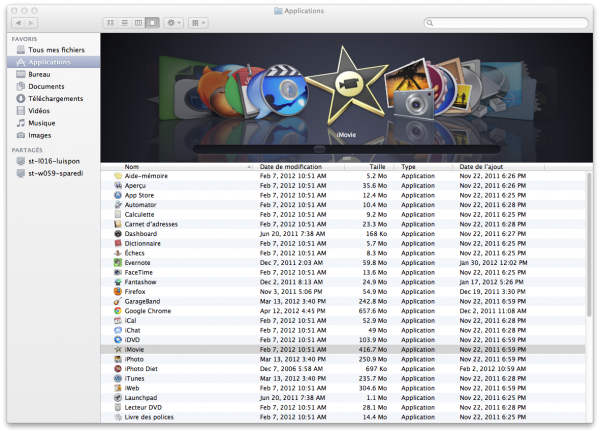The height and width of the screenshot is (433, 600).
Task: Switch to column view mode
Action: (139, 23)
